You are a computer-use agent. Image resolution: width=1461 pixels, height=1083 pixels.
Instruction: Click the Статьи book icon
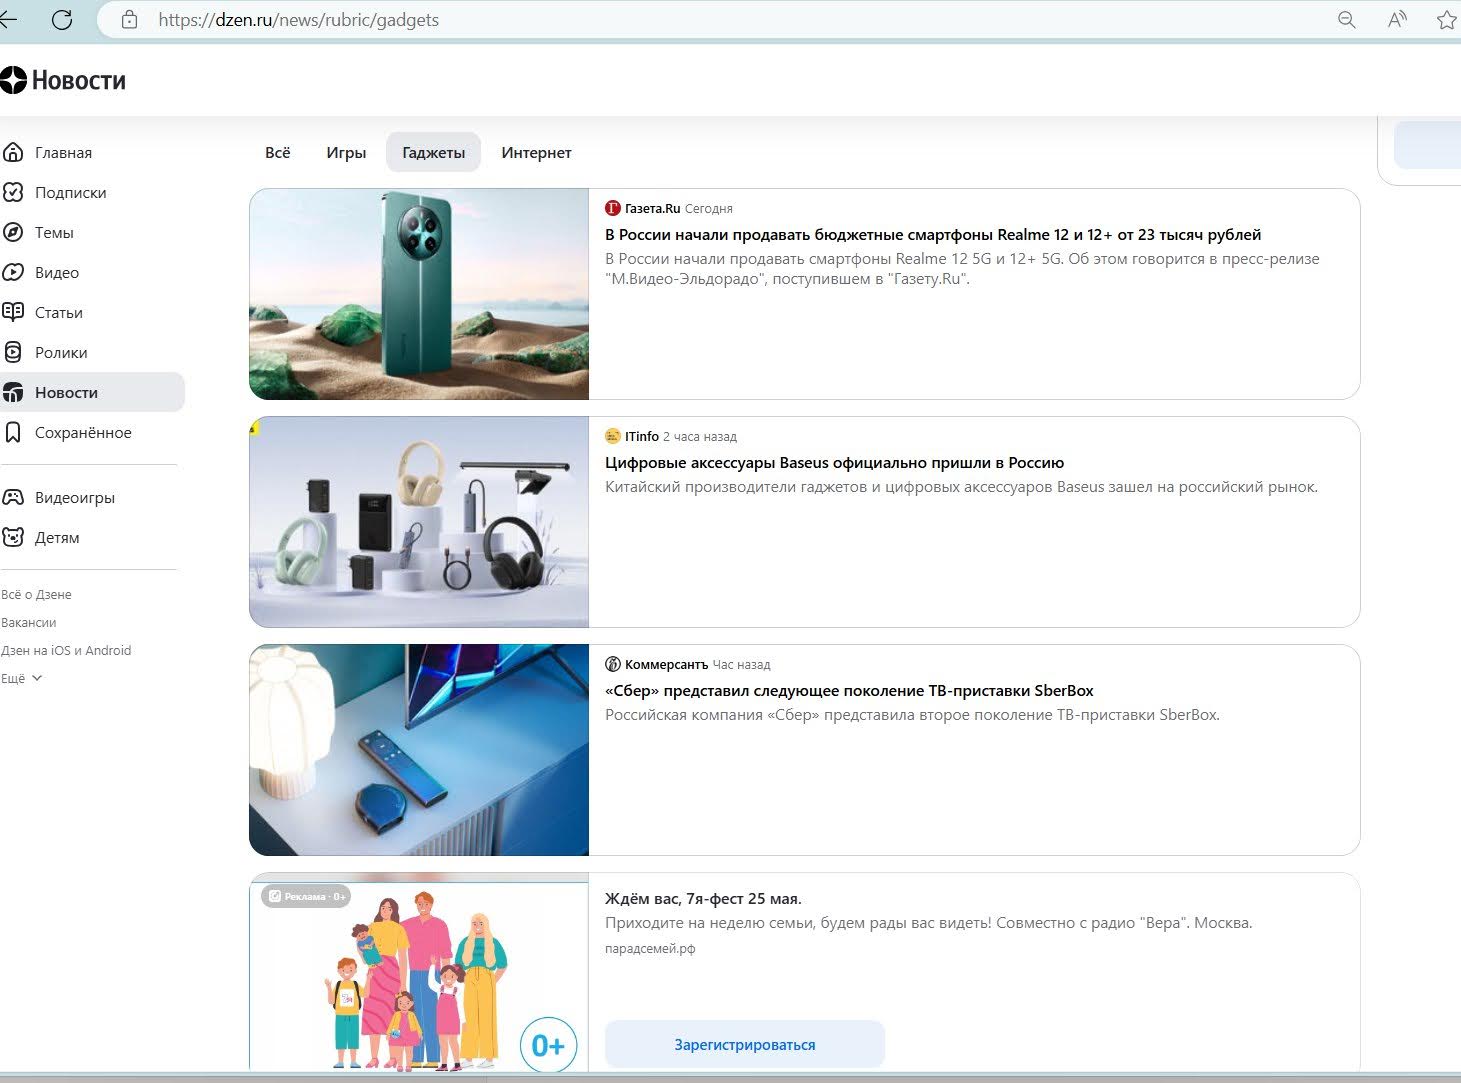click(13, 312)
